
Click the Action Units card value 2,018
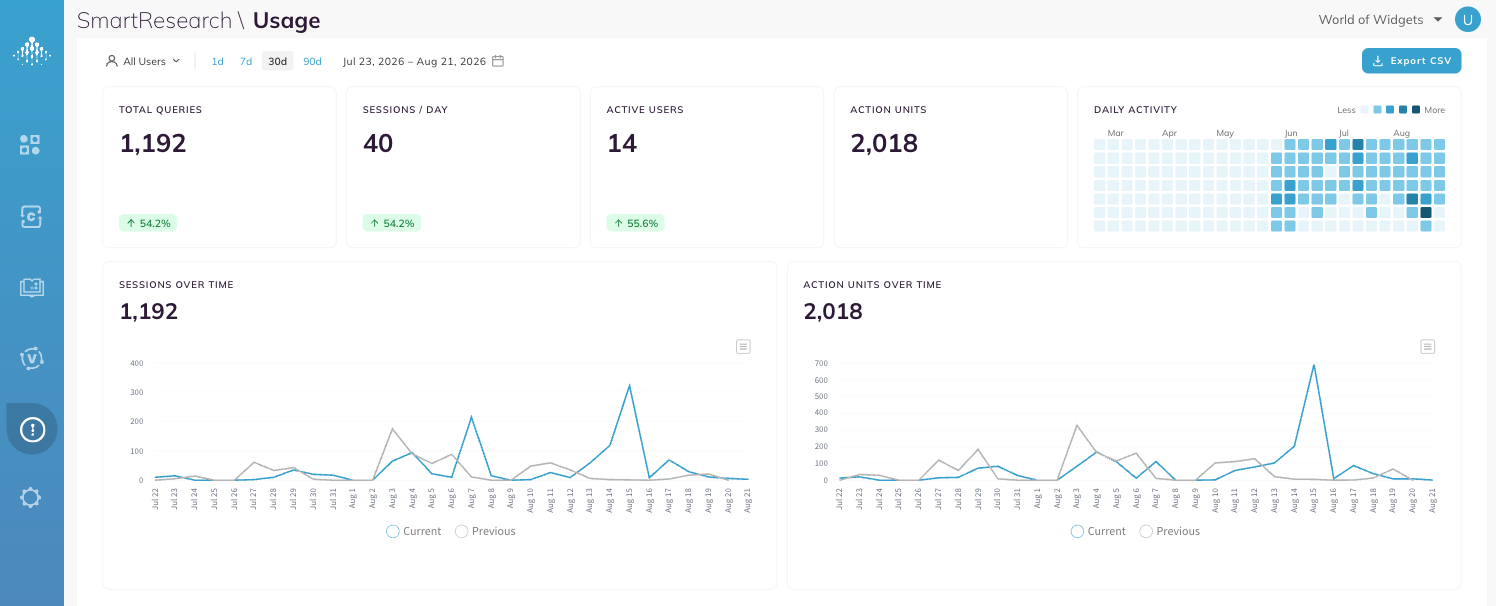pos(884,144)
